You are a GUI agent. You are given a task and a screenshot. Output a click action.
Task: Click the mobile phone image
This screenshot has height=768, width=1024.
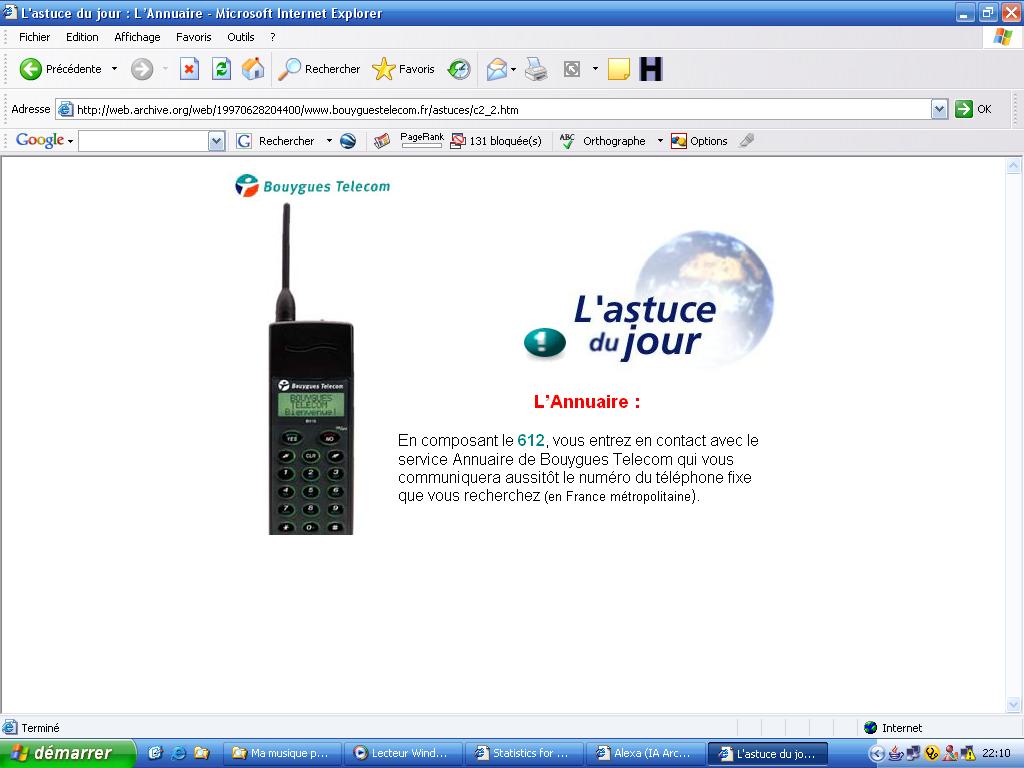coord(311,369)
